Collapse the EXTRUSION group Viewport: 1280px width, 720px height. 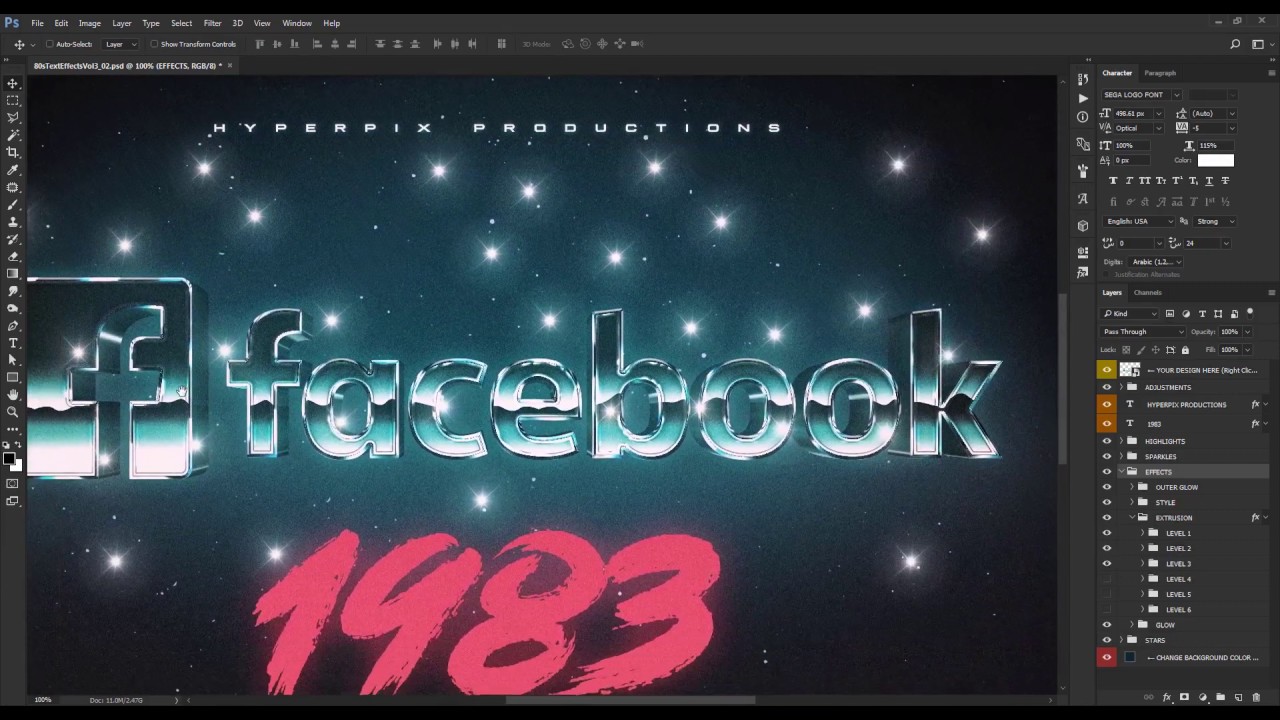(1132, 518)
